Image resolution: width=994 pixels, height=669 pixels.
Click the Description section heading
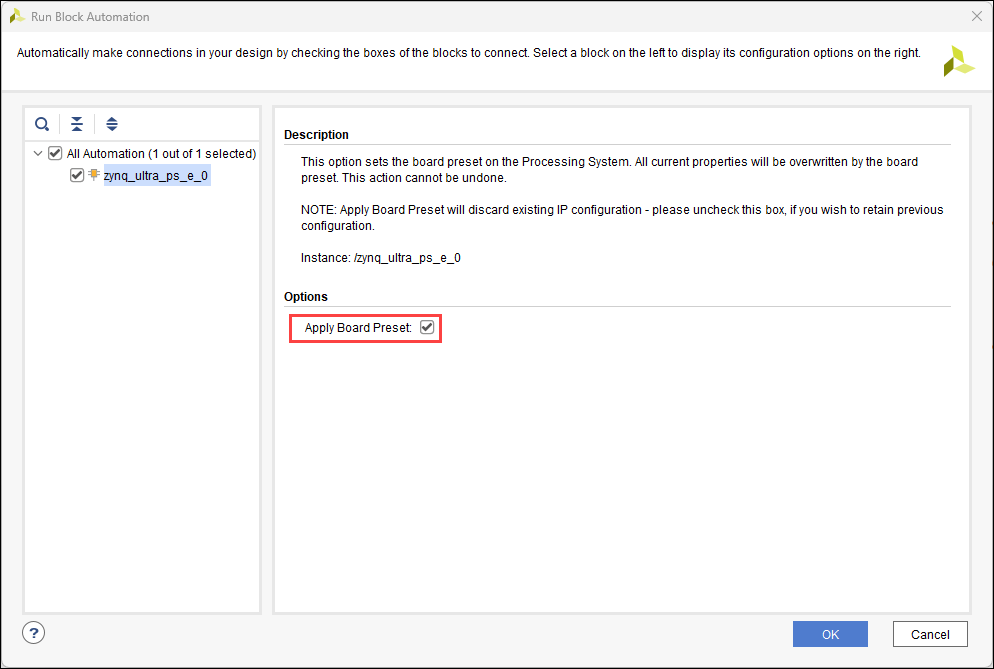pos(316,135)
